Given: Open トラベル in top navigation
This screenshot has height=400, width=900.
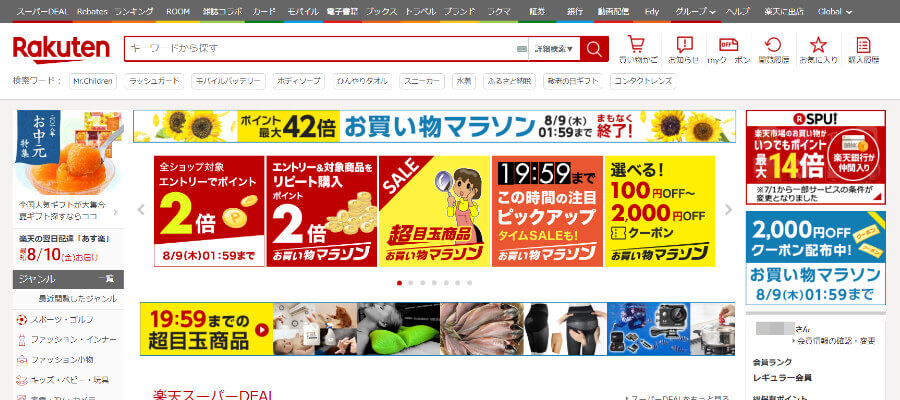Looking at the screenshot, I should (420, 11).
